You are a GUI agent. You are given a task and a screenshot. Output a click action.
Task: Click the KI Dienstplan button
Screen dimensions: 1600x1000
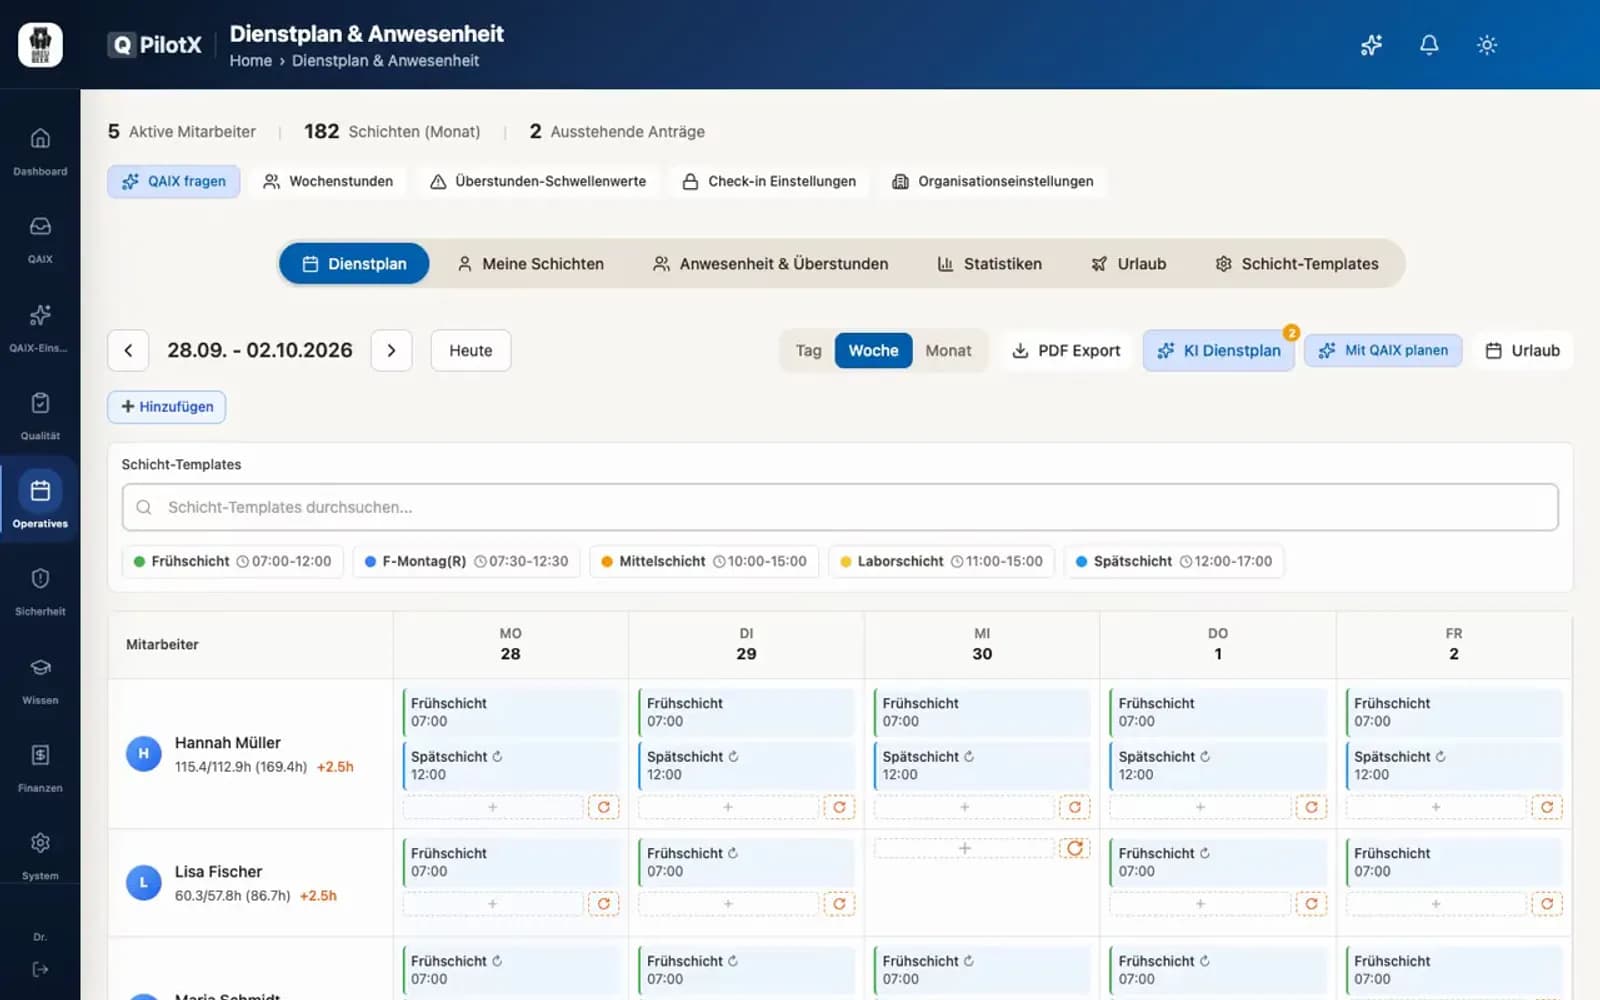[x=1219, y=351]
